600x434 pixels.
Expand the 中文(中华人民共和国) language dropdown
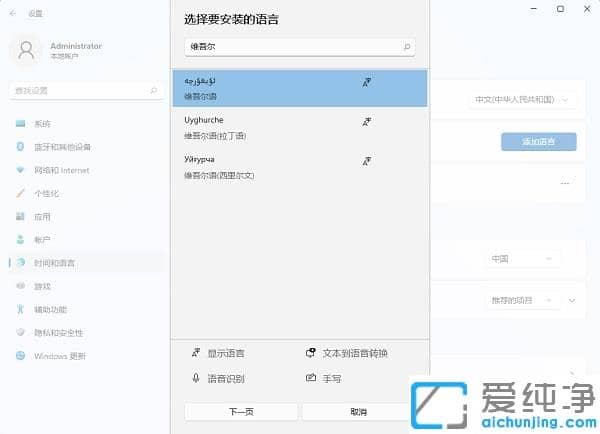coord(523,100)
